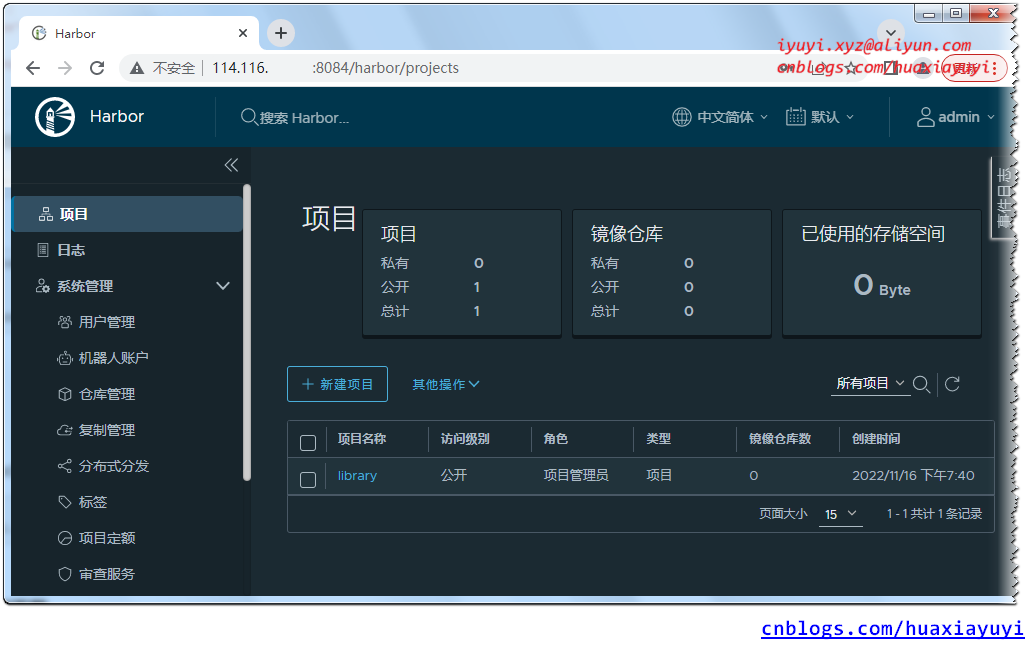Click the user management people icon

64,322
